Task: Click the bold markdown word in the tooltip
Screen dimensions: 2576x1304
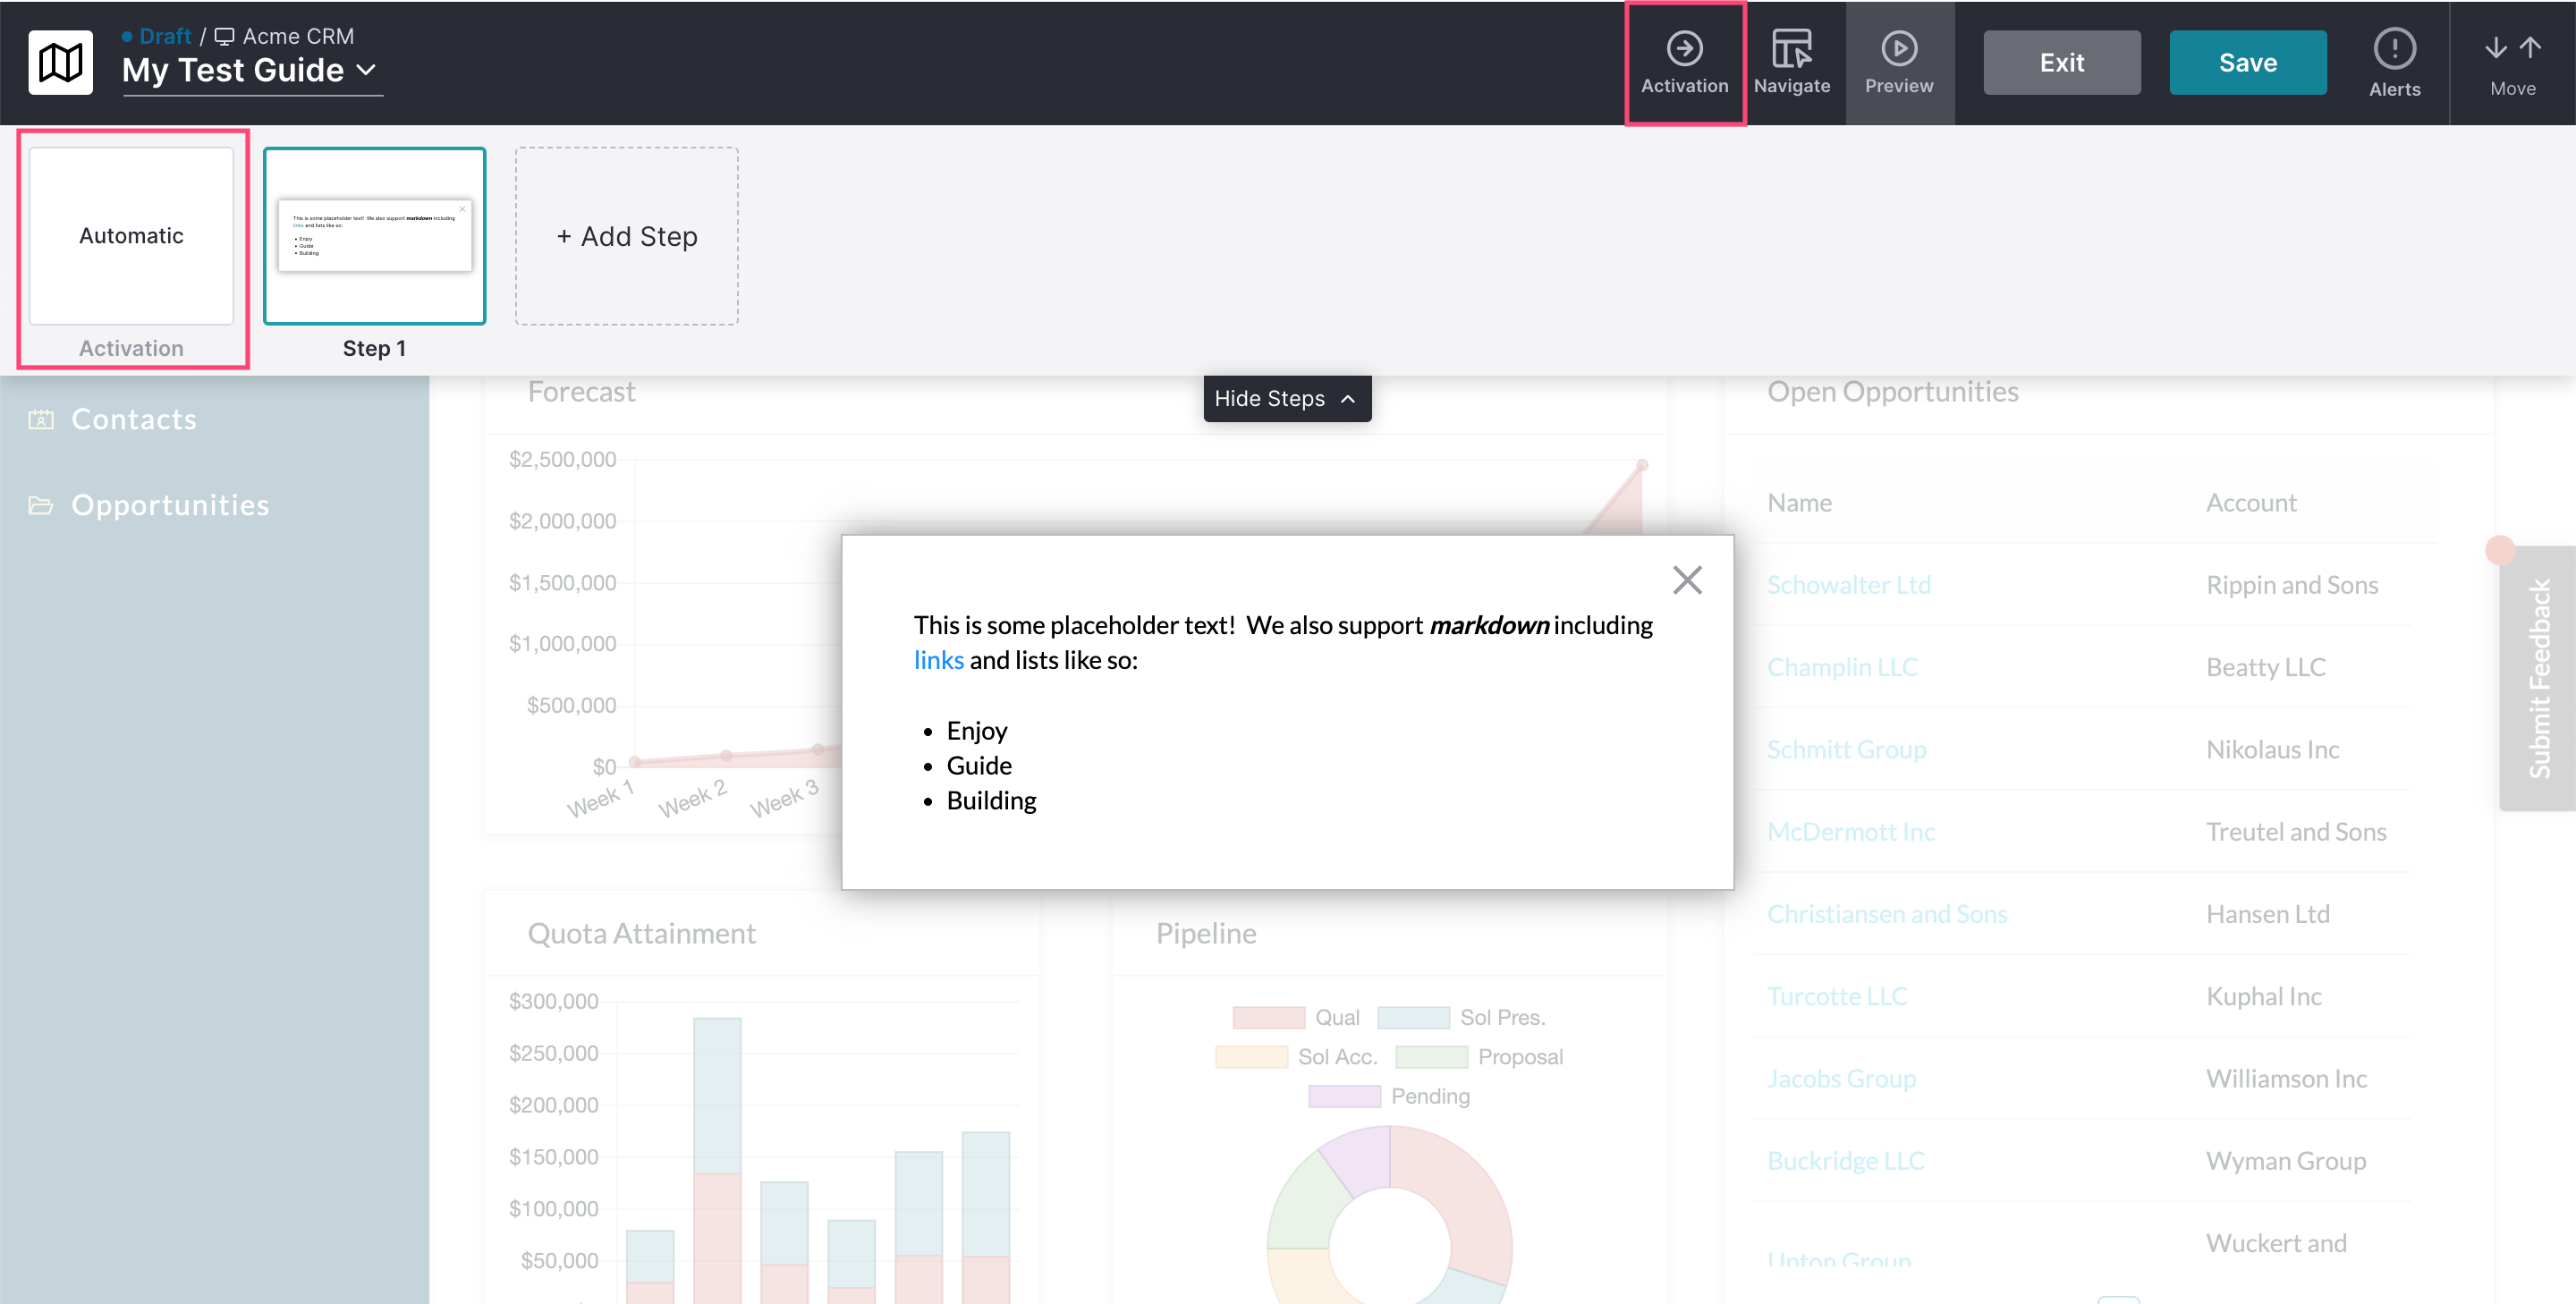Action: tap(1488, 625)
